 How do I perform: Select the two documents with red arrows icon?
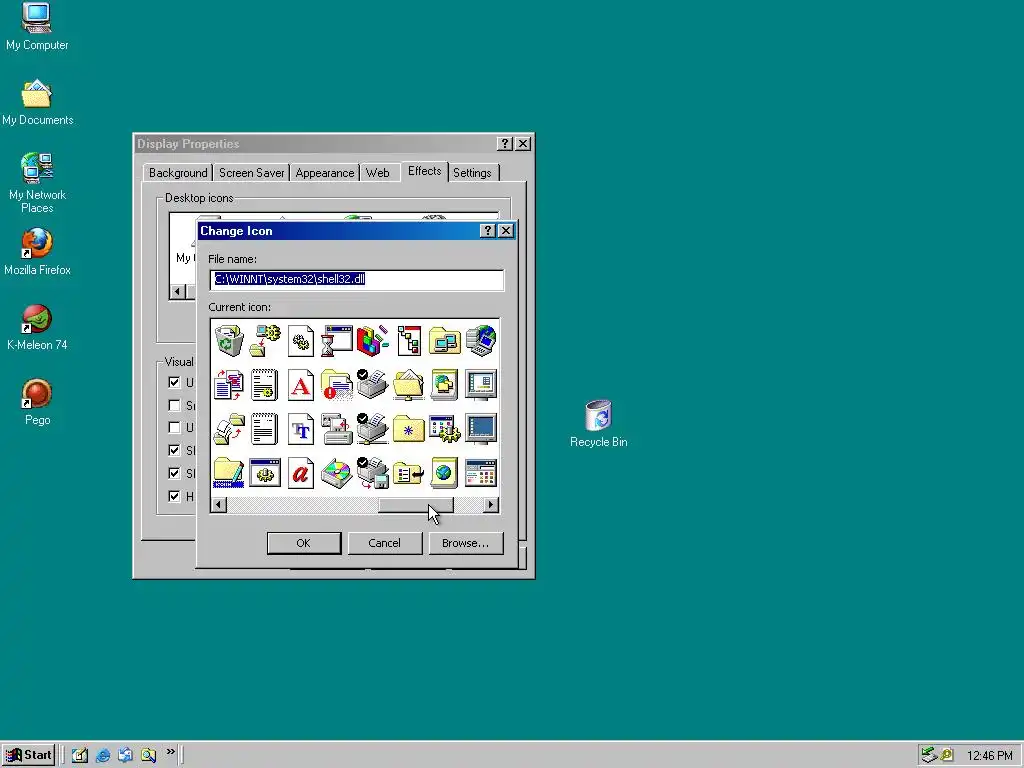[229, 385]
